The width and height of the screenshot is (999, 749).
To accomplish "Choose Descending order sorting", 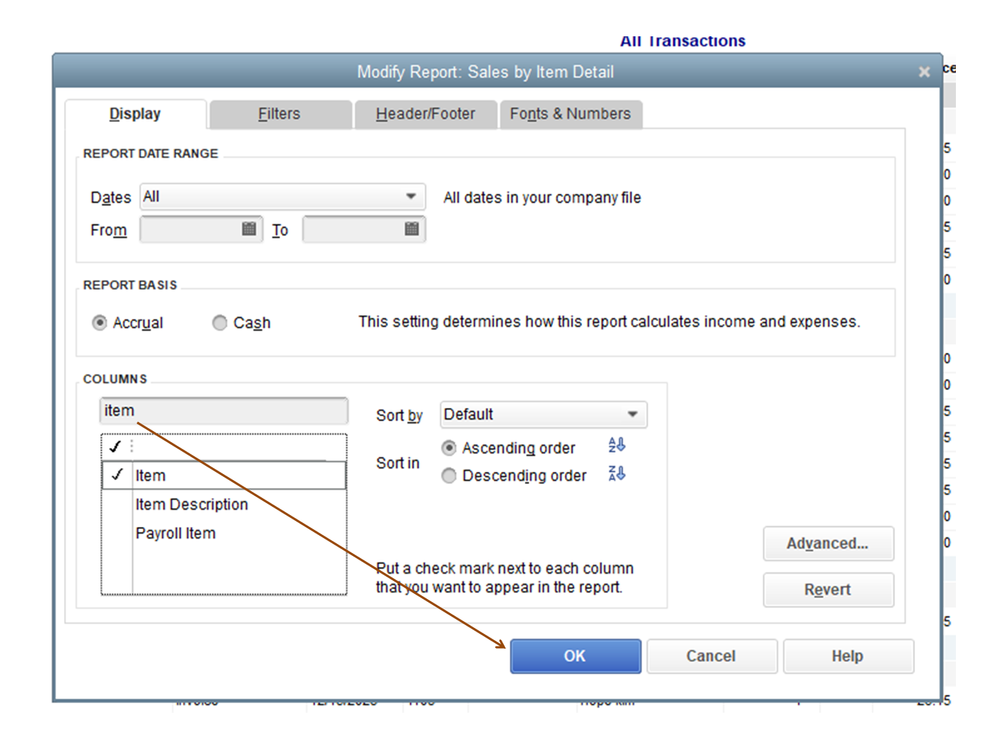I will (449, 476).
